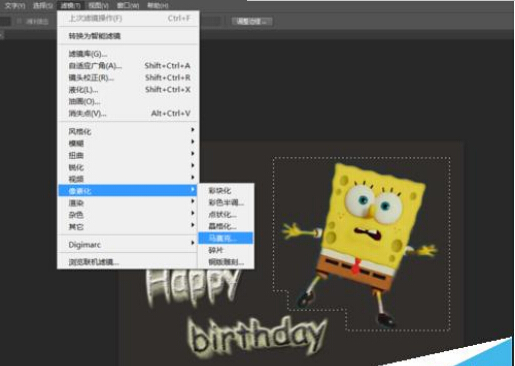Open the 选择(S) menu in menu bar
Image resolution: width=515 pixels, height=366 pixels.
pos(43,5)
